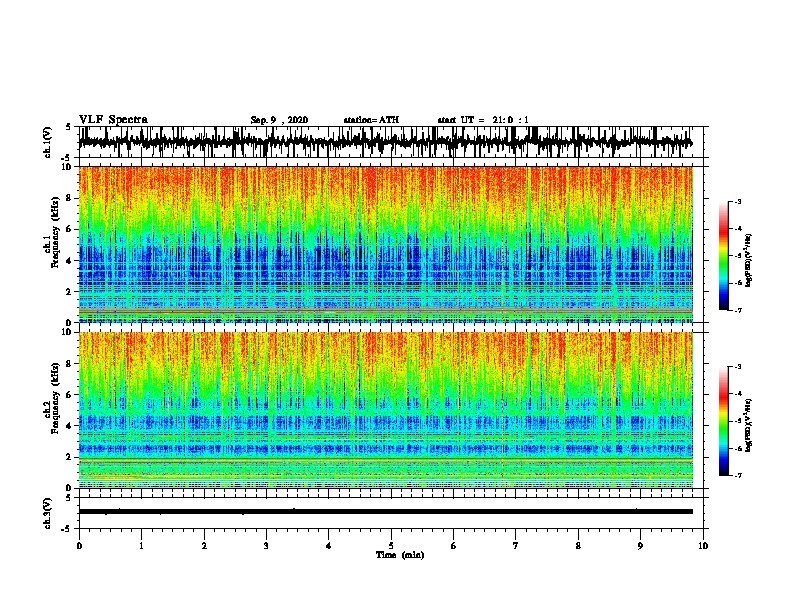Click the "-7" label on ch.1 color bar
Viewport: 792px width, 612px height.
tap(738, 310)
